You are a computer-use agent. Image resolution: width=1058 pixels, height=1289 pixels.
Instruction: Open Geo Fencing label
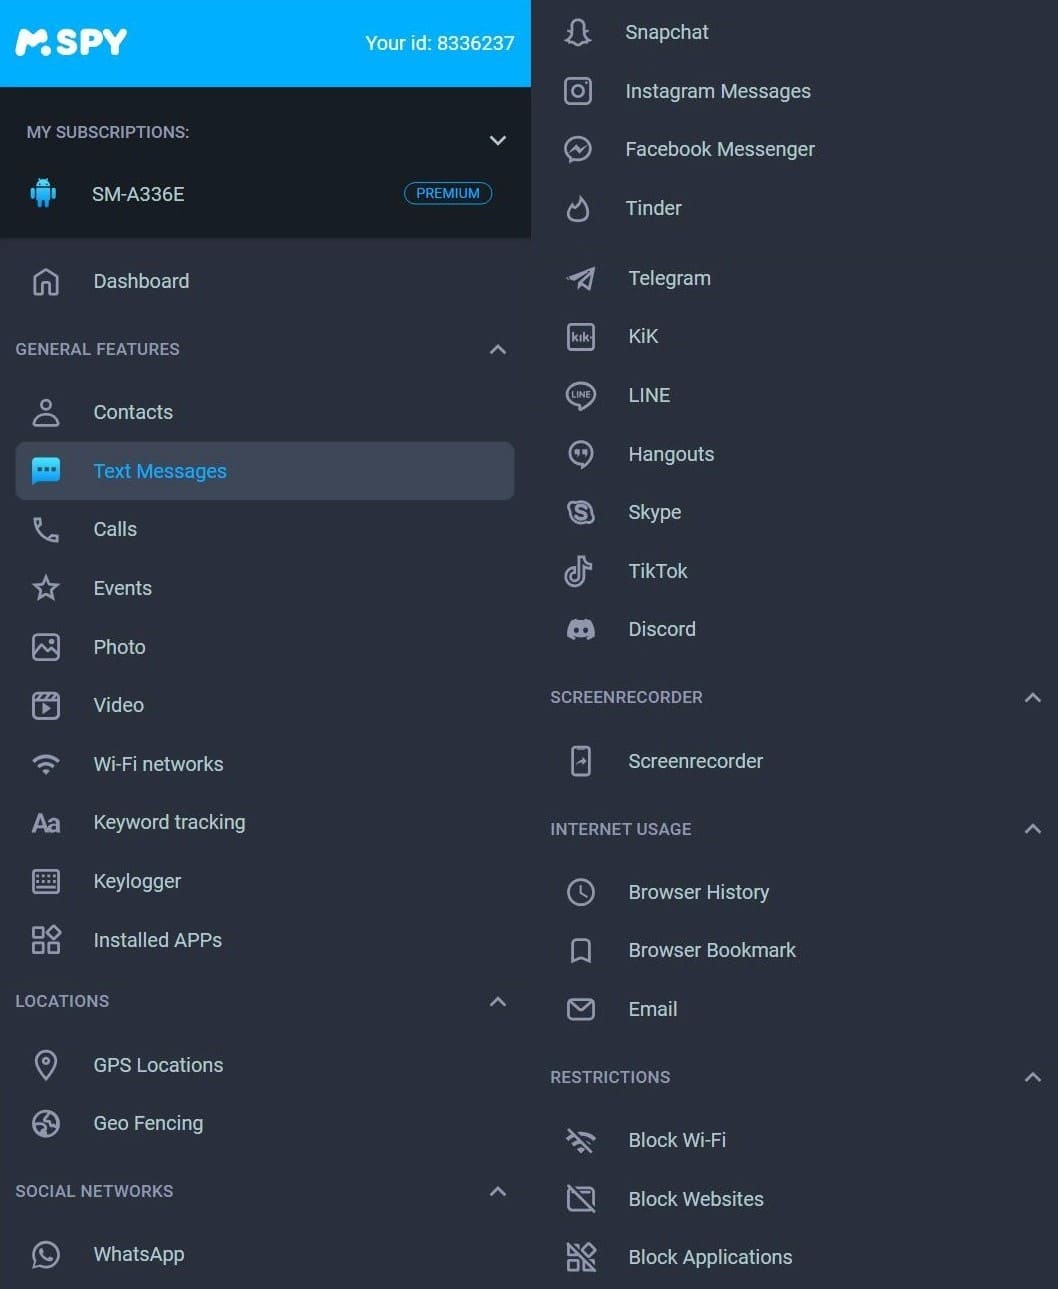148,1123
